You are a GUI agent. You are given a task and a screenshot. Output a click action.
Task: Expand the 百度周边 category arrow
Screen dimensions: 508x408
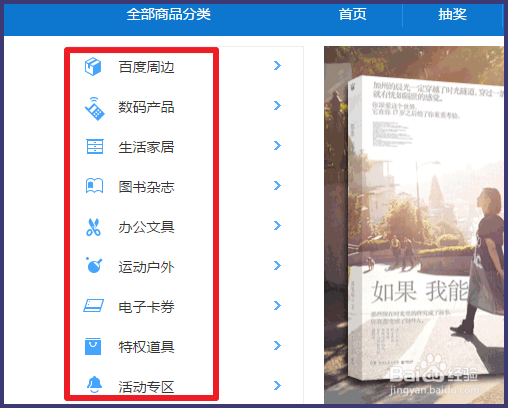[277, 66]
